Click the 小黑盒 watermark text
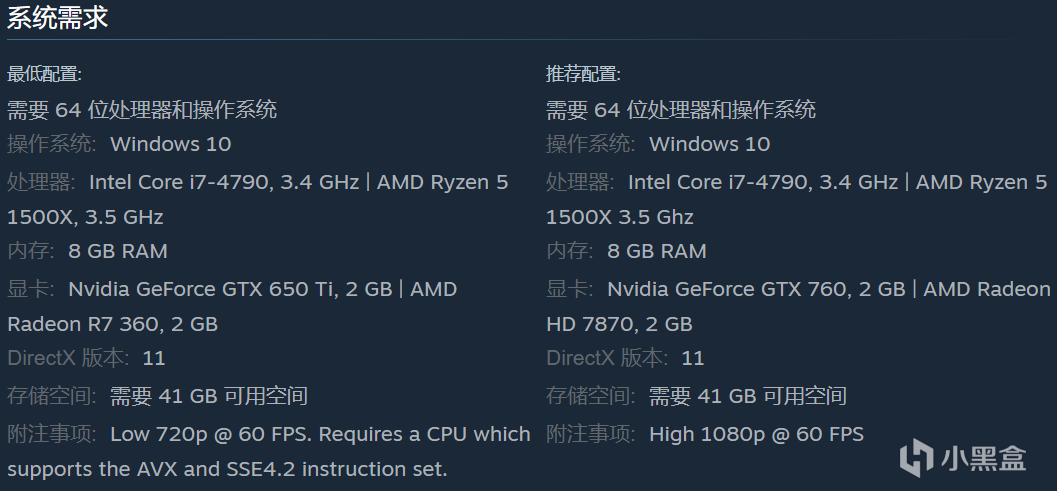 pos(985,458)
